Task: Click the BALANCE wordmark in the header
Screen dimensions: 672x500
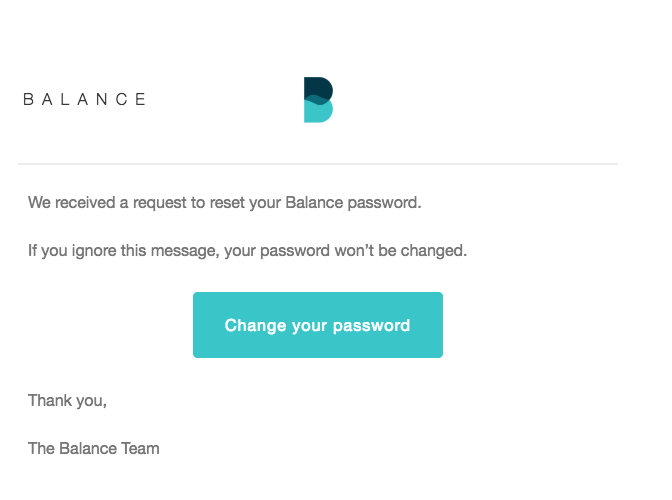Action: click(x=85, y=99)
